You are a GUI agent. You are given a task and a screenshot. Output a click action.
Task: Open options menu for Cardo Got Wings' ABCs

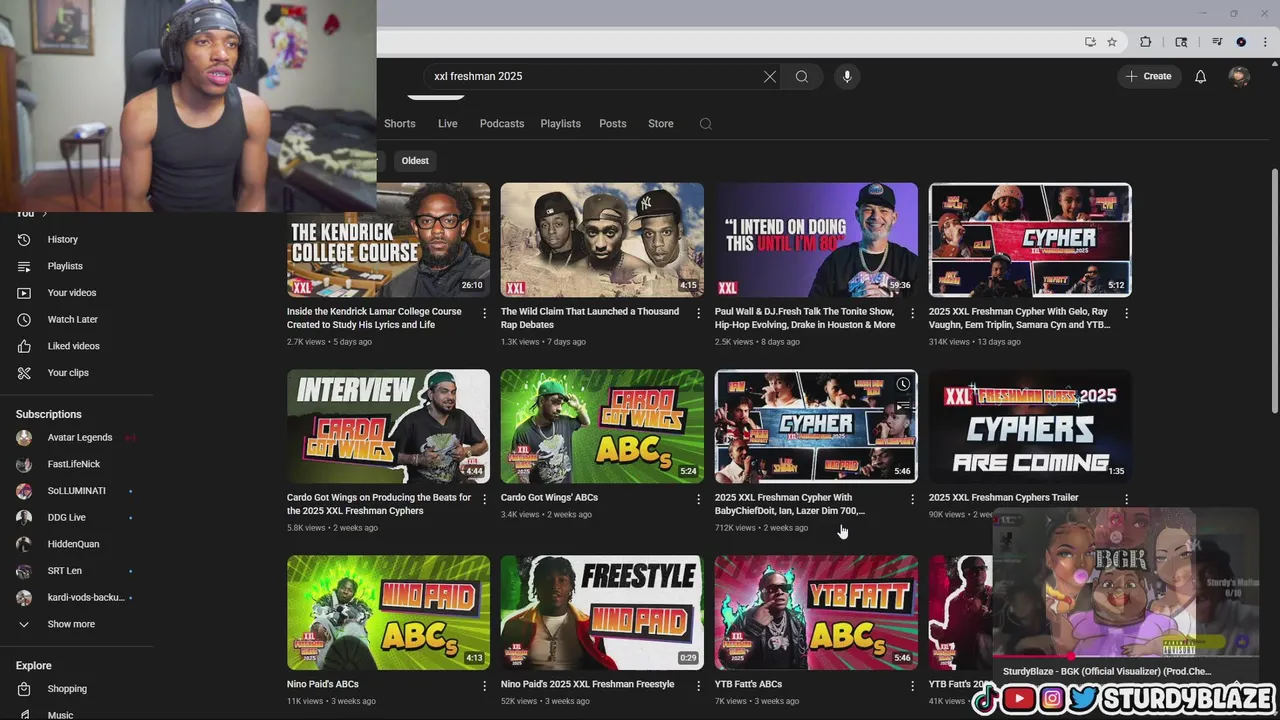click(698, 499)
